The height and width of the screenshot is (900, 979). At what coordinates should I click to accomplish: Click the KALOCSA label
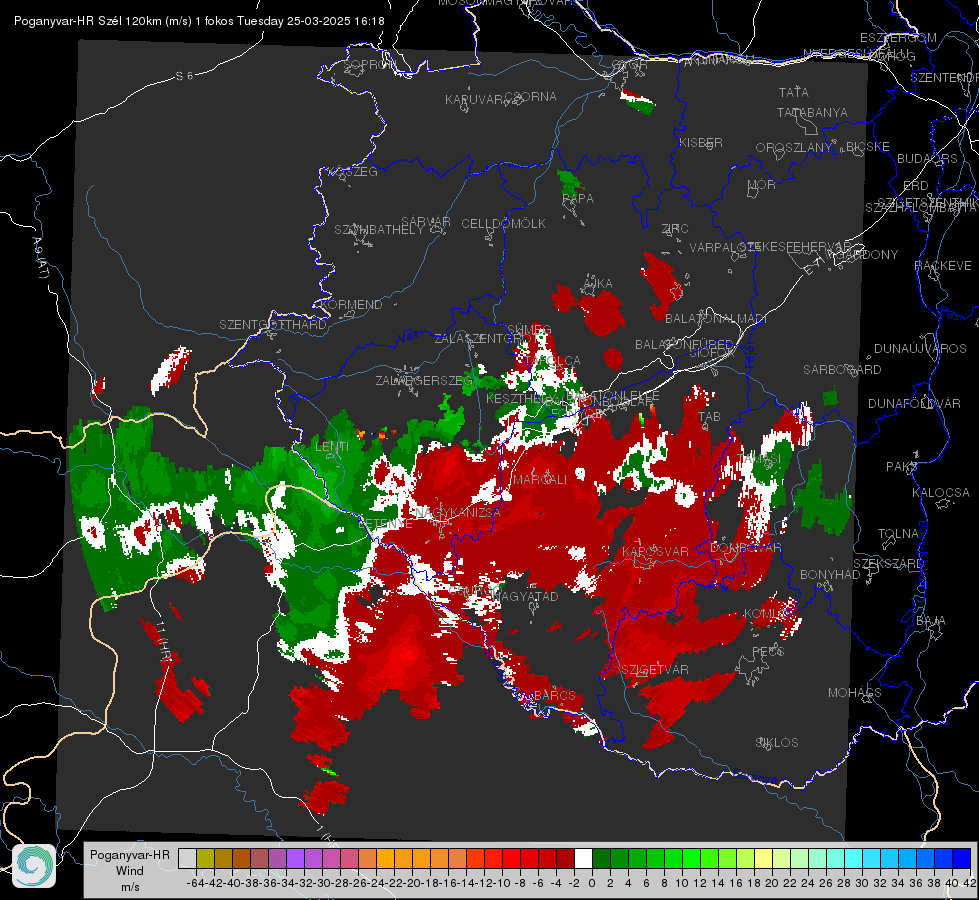[940, 493]
